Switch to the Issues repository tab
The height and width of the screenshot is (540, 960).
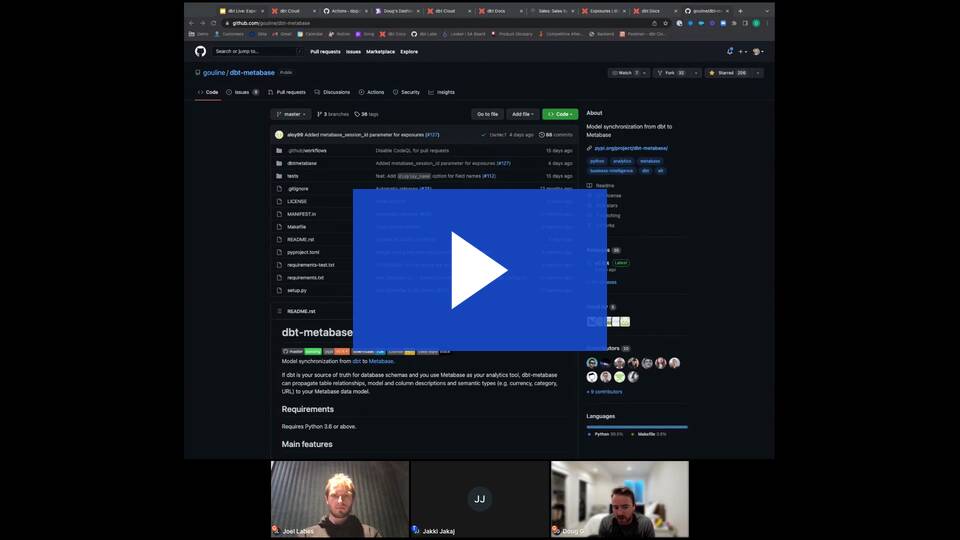click(242, 92)
